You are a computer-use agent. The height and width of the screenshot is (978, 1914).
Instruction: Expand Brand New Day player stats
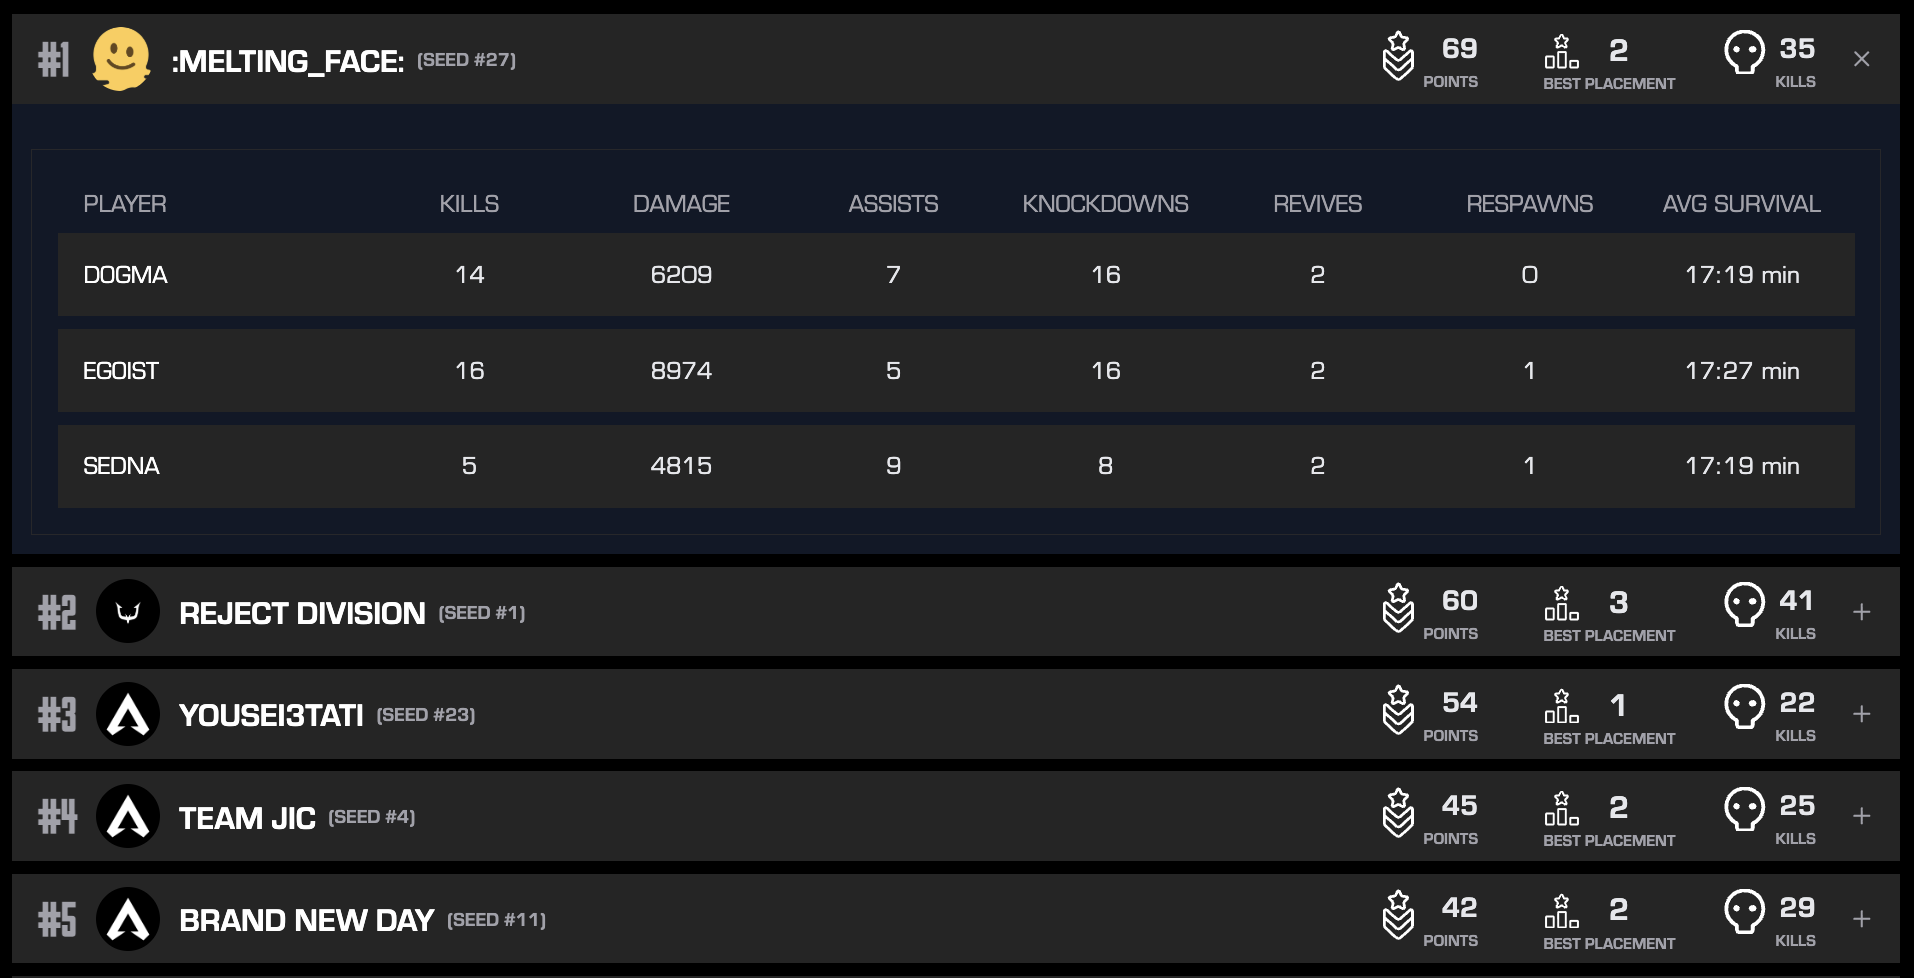1861,919
